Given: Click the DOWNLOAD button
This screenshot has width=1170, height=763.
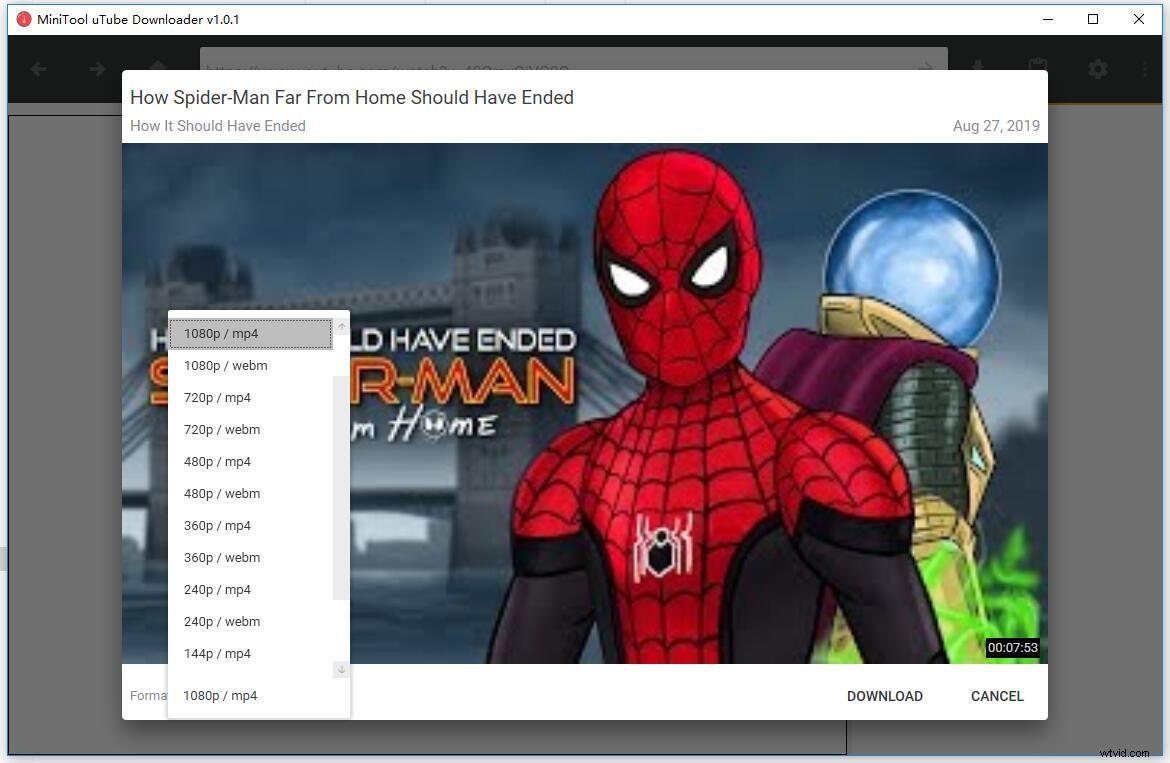Looking at the screenshot, I should click(884, 696).
